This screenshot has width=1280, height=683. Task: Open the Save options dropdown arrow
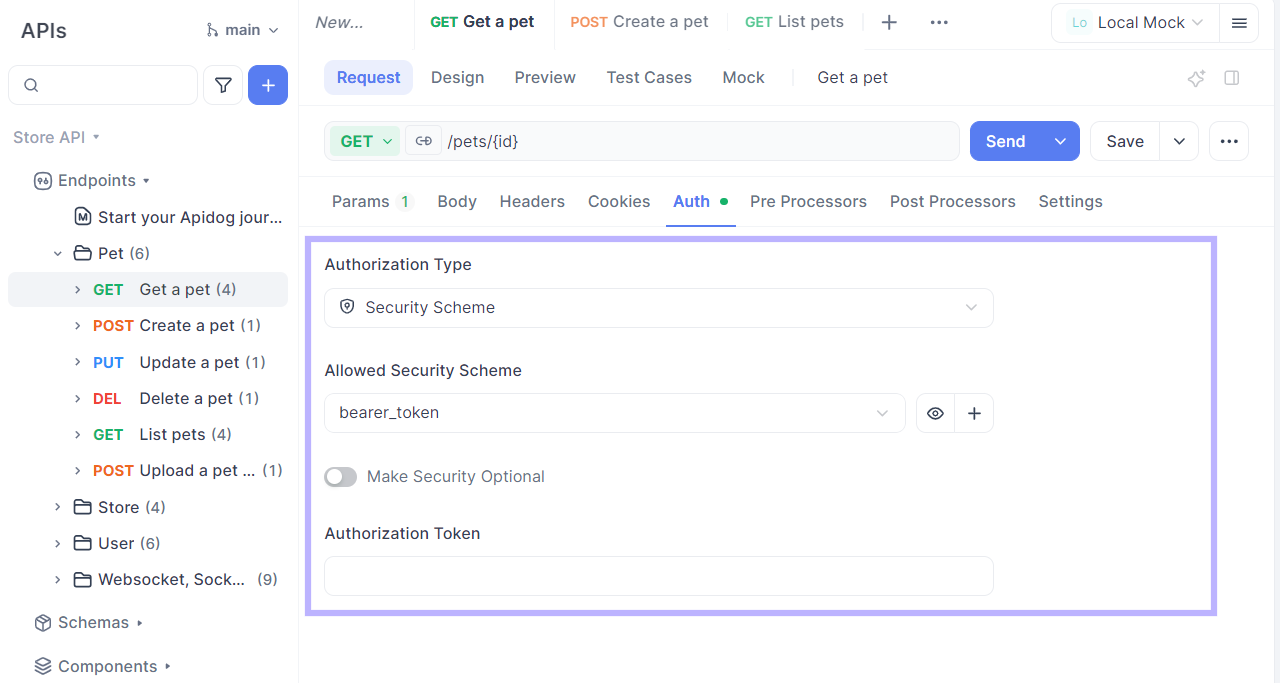tap(1179, 141)
